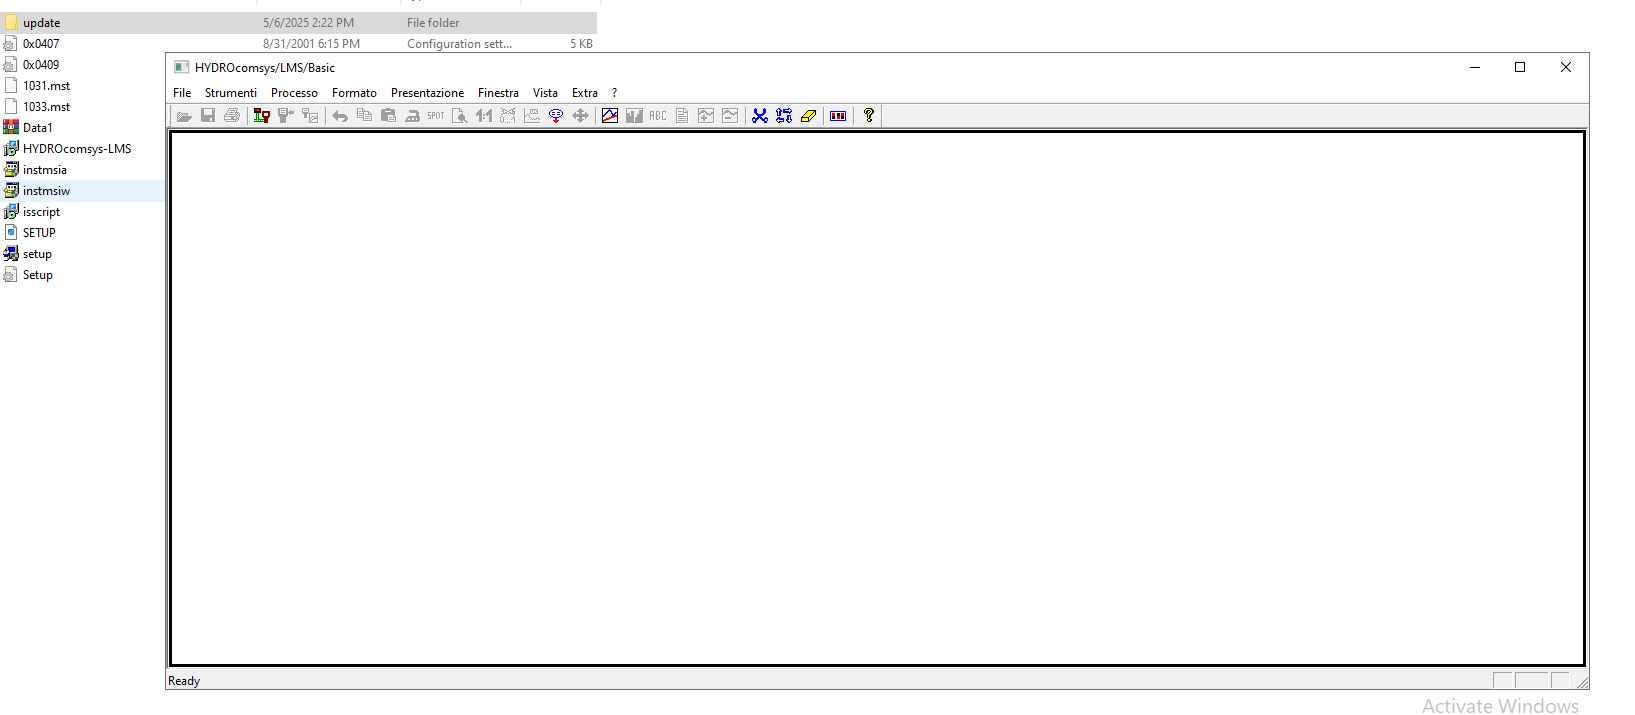This screenshot has height=715, width=1635.
Task: Click the Print toolbar icon
Action: click(232, 116)
